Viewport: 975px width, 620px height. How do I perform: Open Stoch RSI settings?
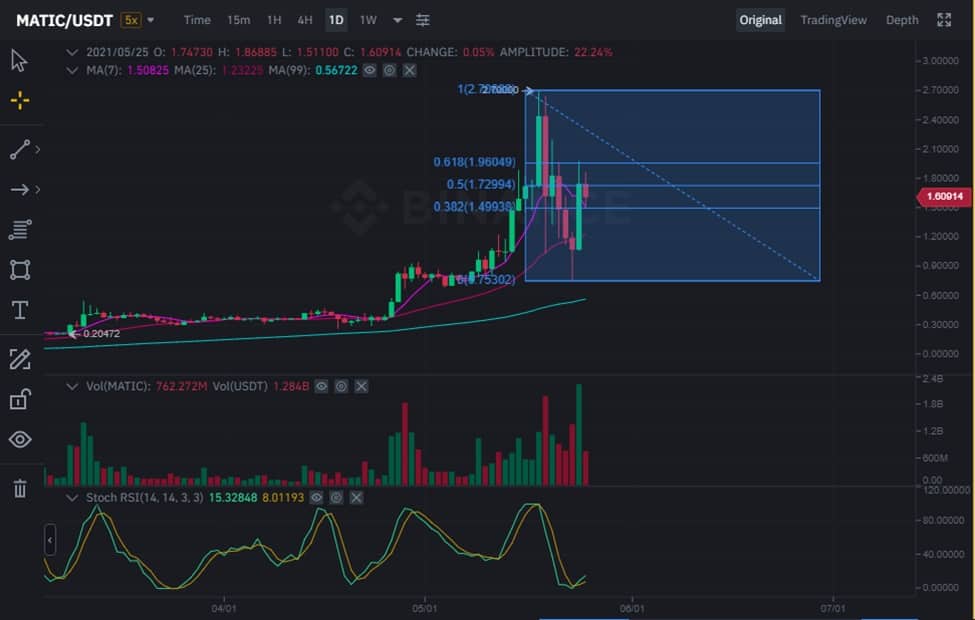click(x=336, y=497)
